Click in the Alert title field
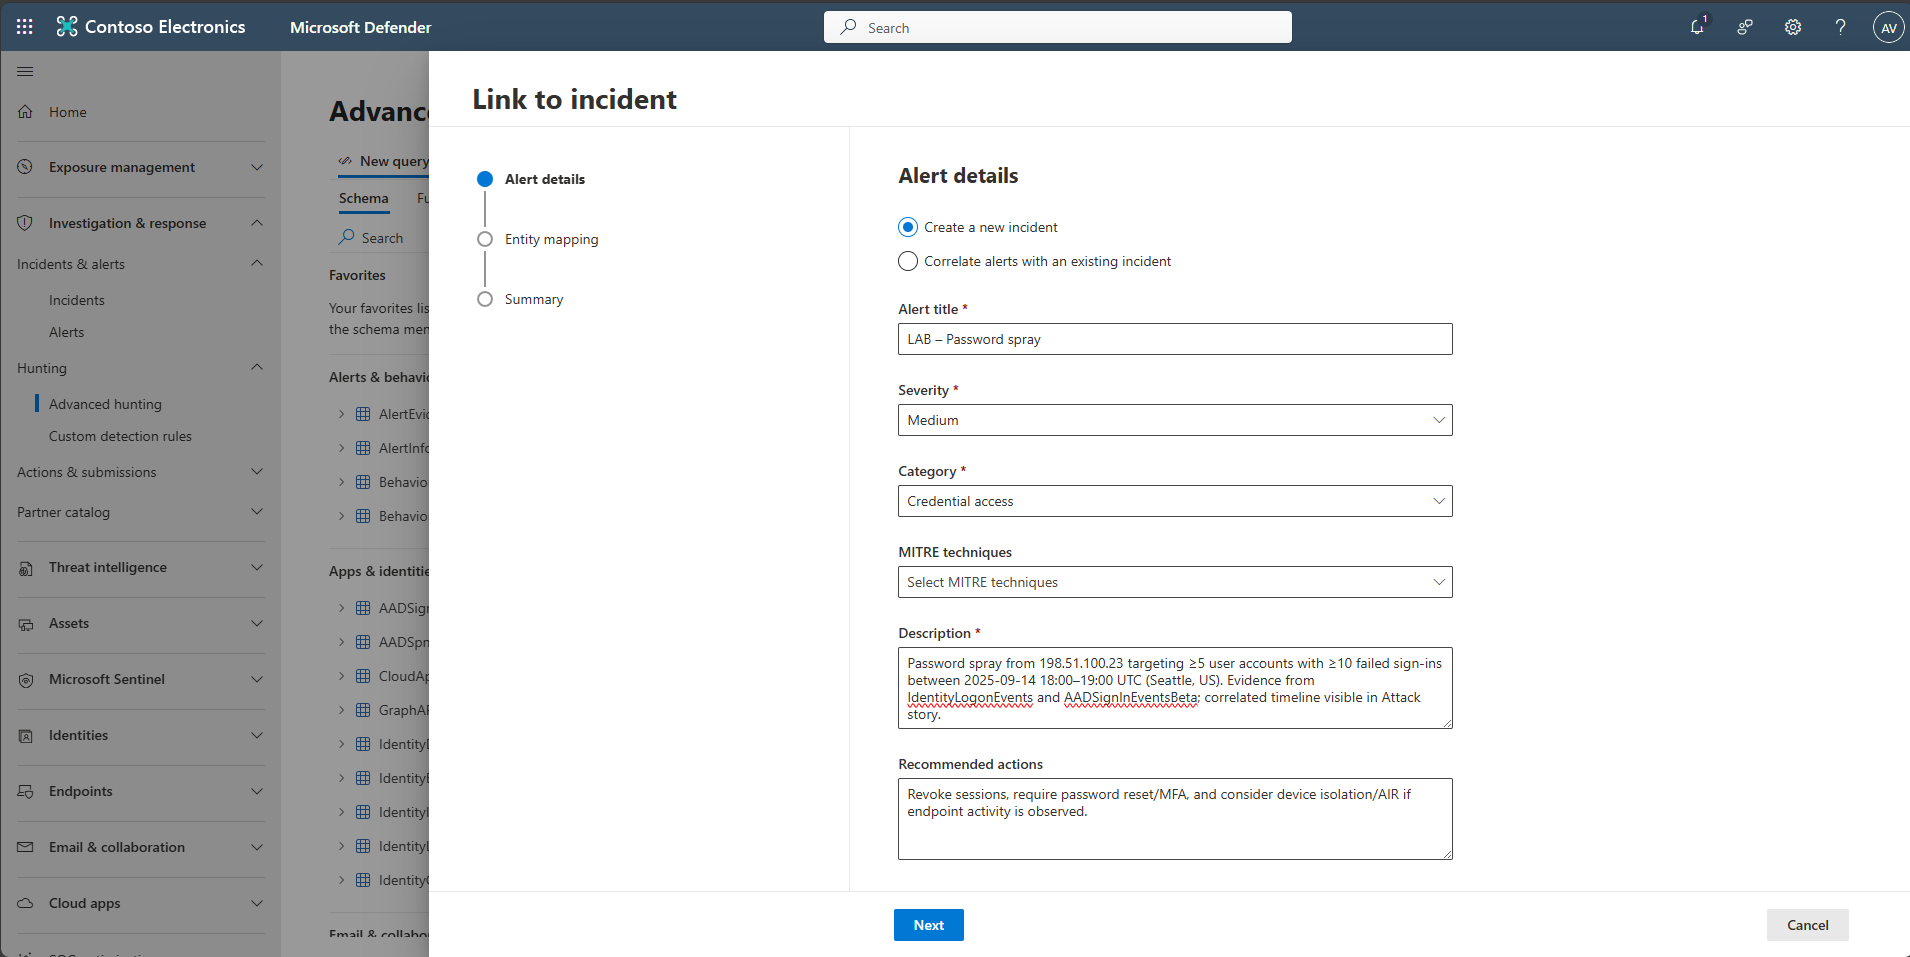Screen dimensions: 1910x957 tap(1175, 339)
